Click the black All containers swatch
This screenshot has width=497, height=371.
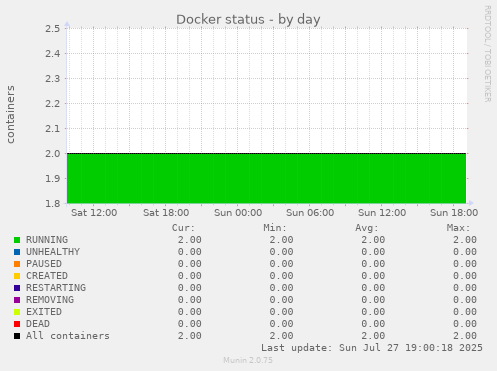coord(17,336)
